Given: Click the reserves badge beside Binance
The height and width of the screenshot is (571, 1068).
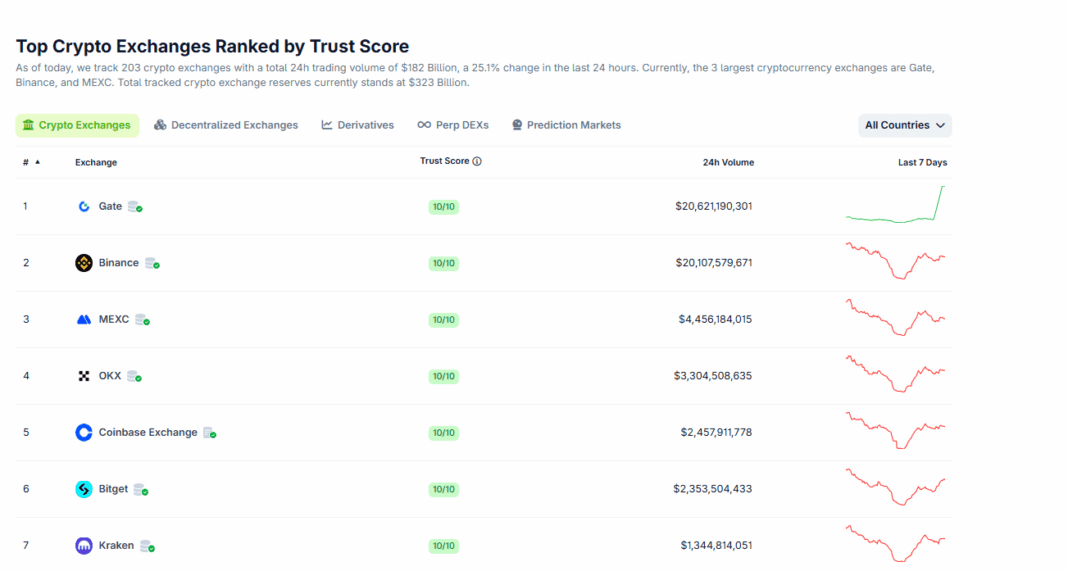Looking at the screenshot, I should pyautogui.click(x=152, y=263).
